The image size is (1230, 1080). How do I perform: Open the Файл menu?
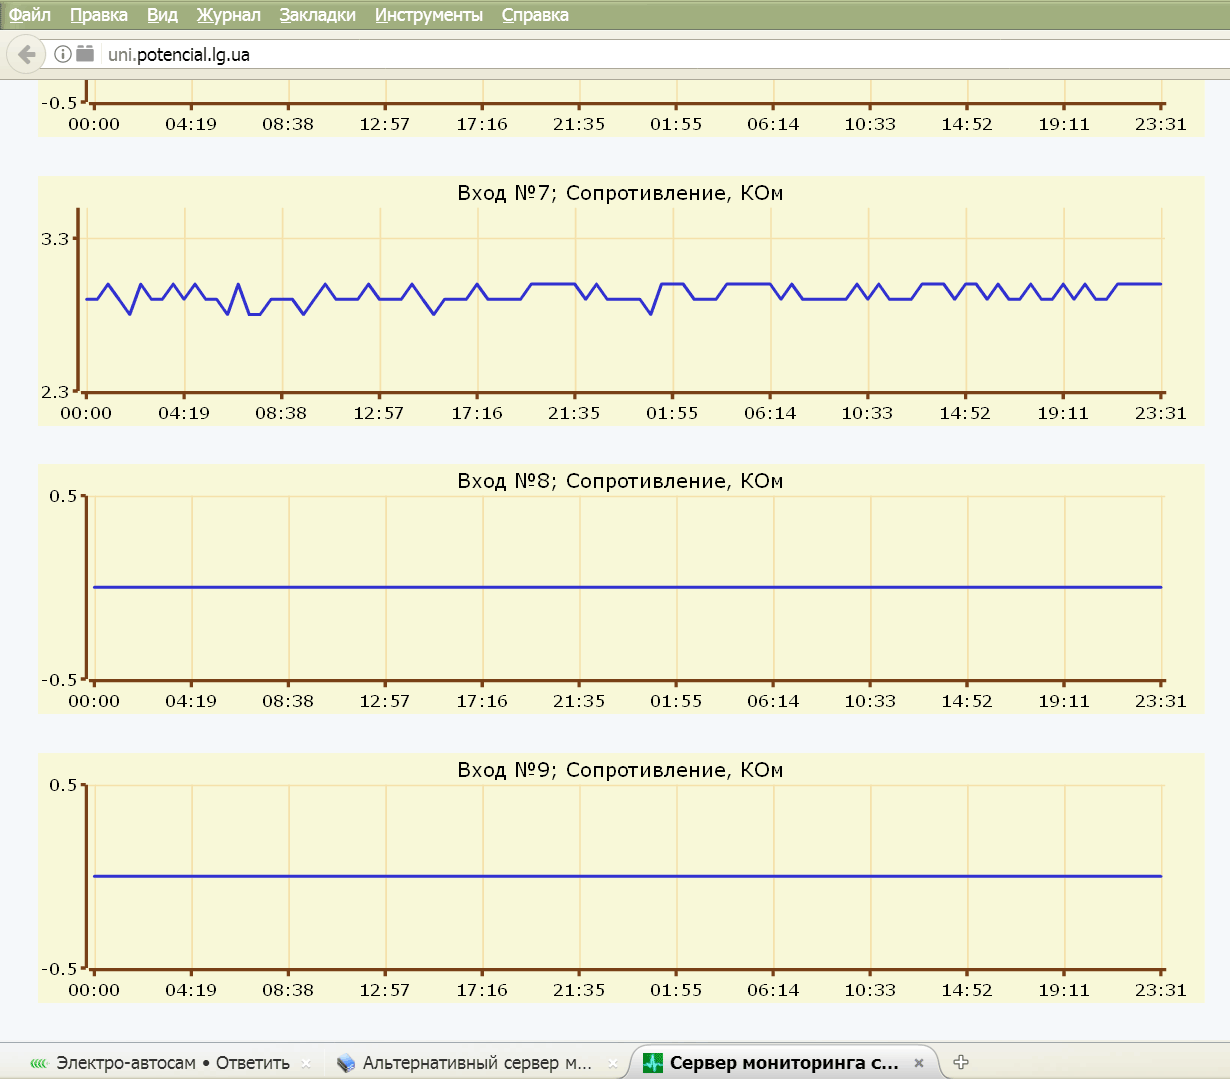[x=30, y=15]
